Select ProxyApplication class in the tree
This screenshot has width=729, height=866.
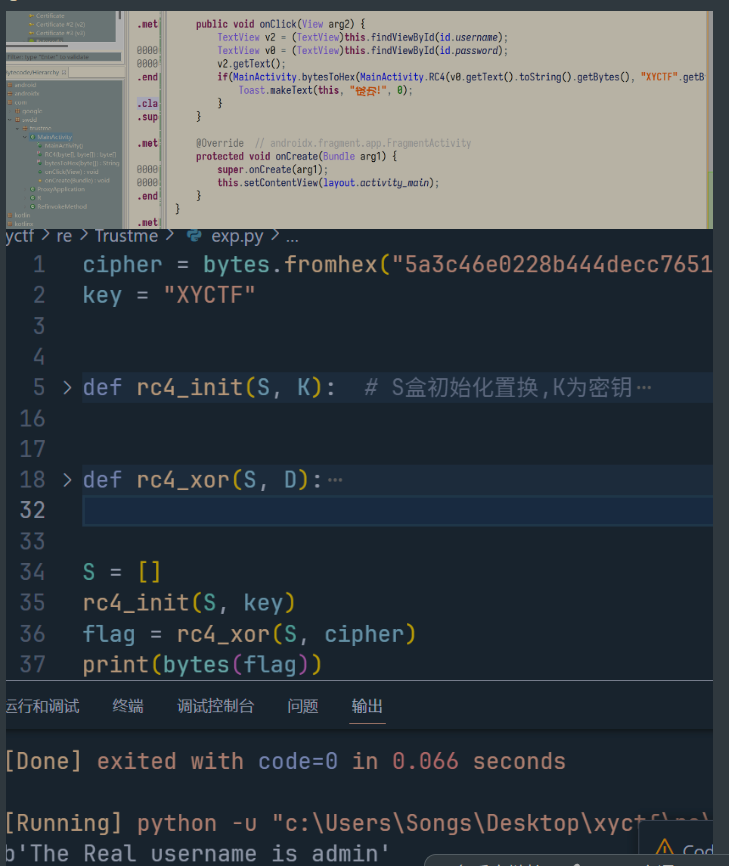[x=61, y=188]
